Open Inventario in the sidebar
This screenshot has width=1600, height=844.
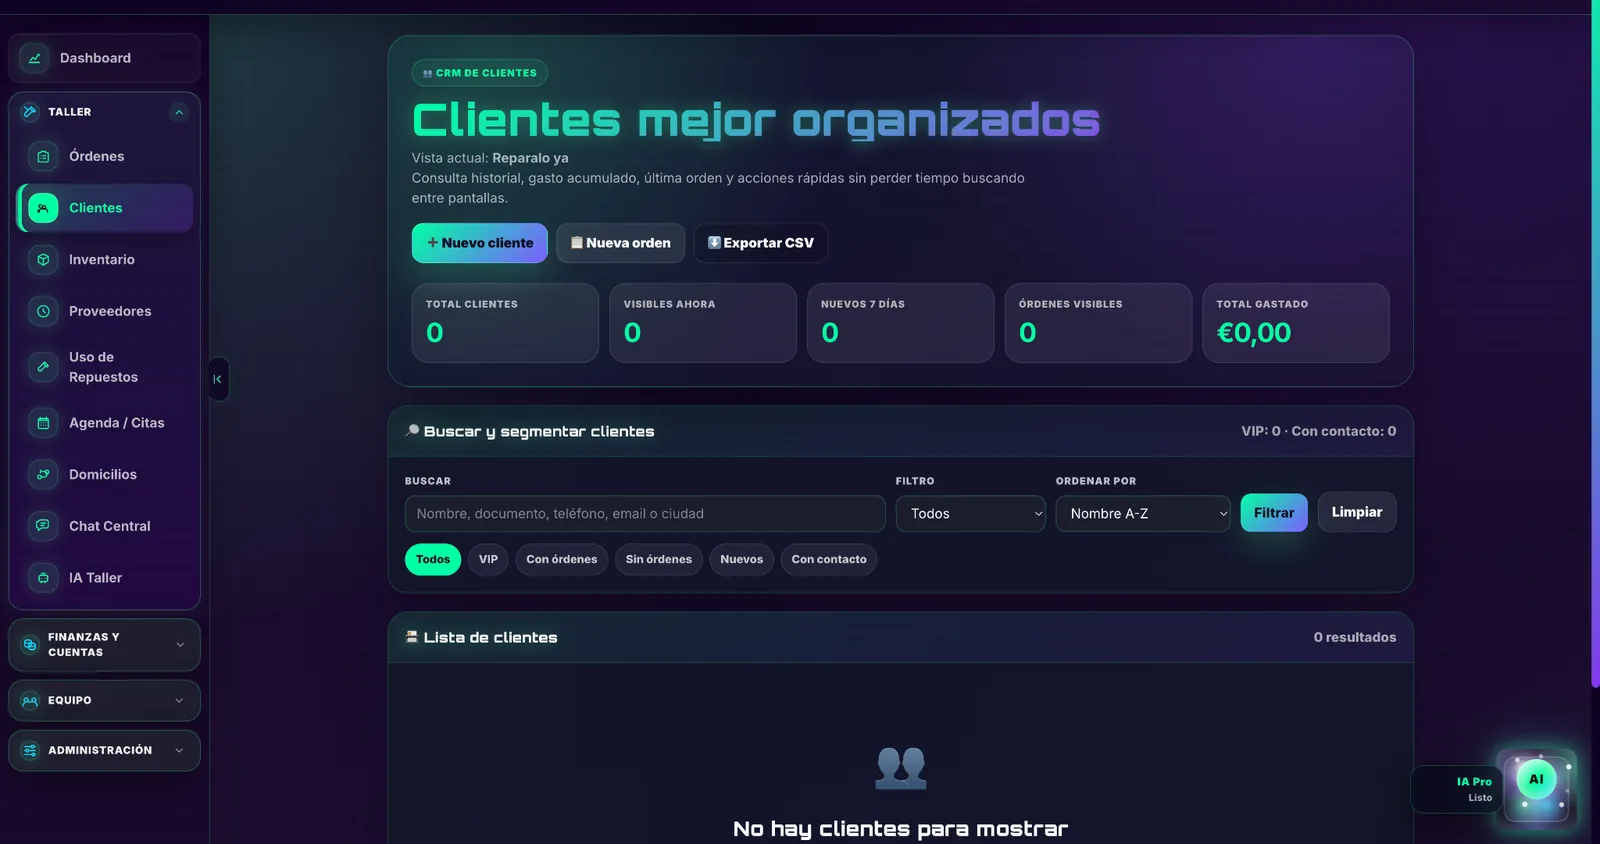coord(105,260)
